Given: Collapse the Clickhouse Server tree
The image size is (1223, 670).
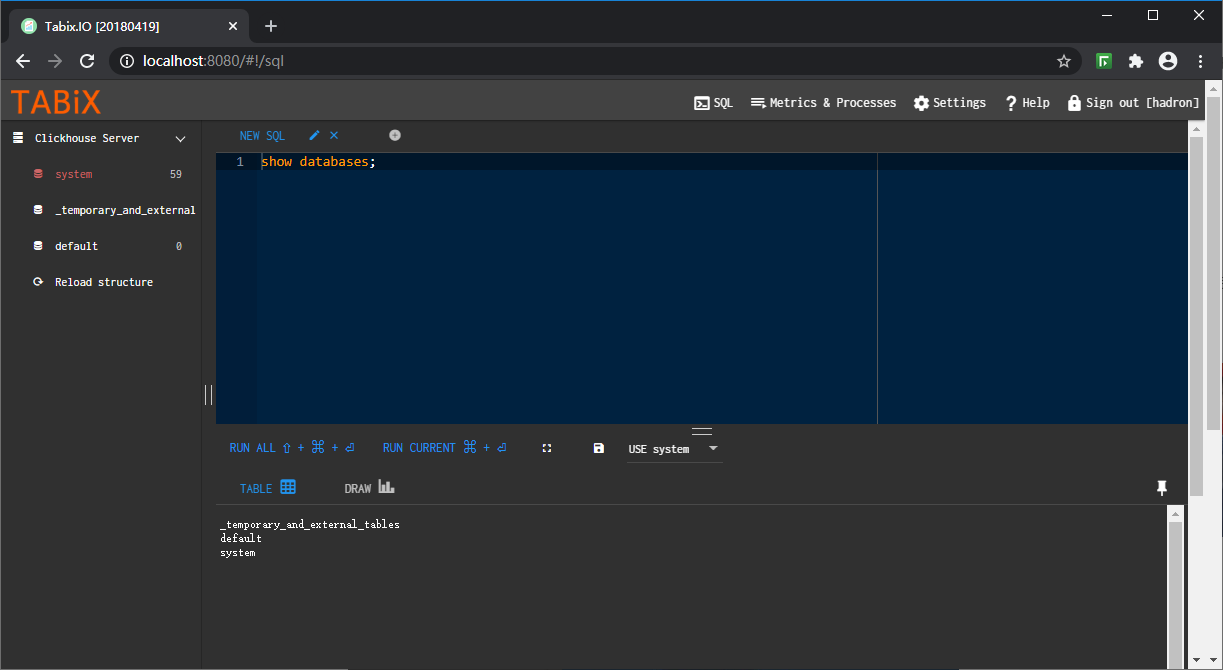Looking at the screenshot, I should click(180, 138).
